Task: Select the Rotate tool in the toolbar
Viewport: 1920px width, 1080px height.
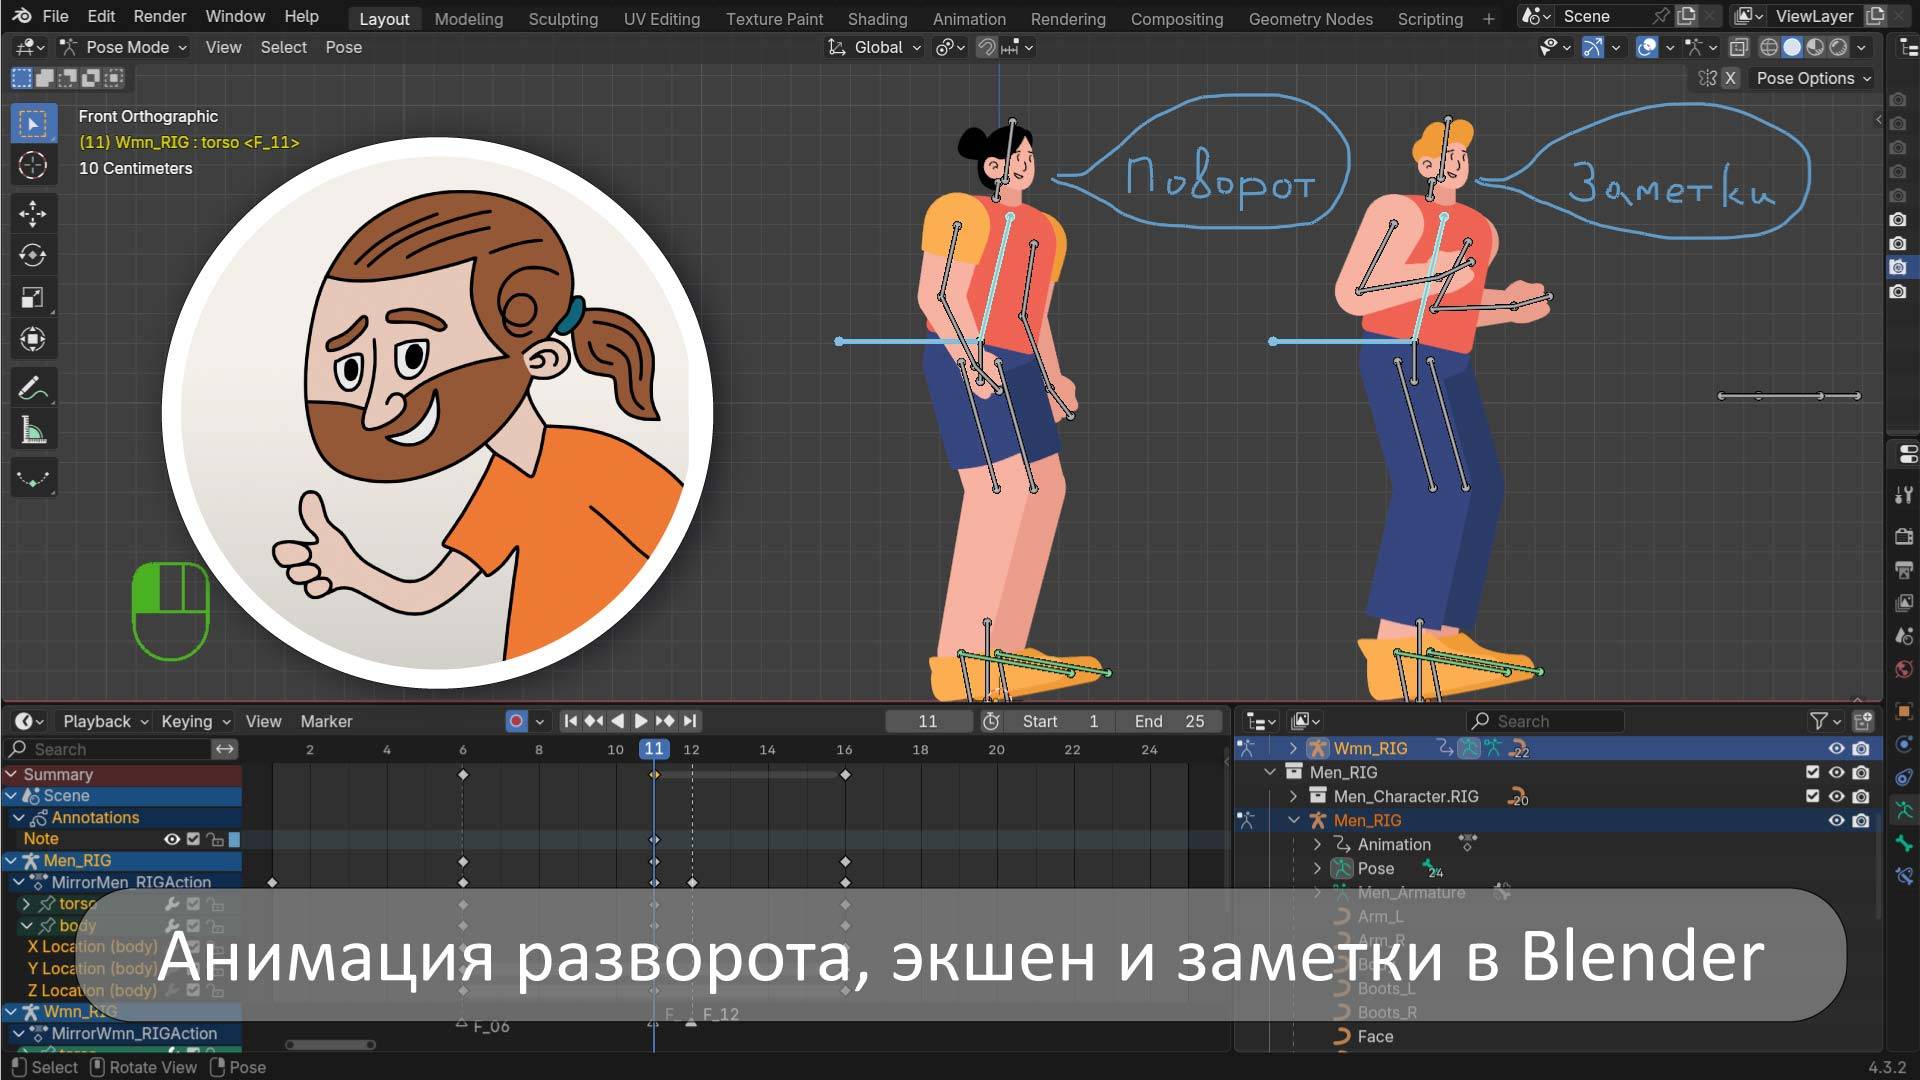Action: (x=33, y=255)
